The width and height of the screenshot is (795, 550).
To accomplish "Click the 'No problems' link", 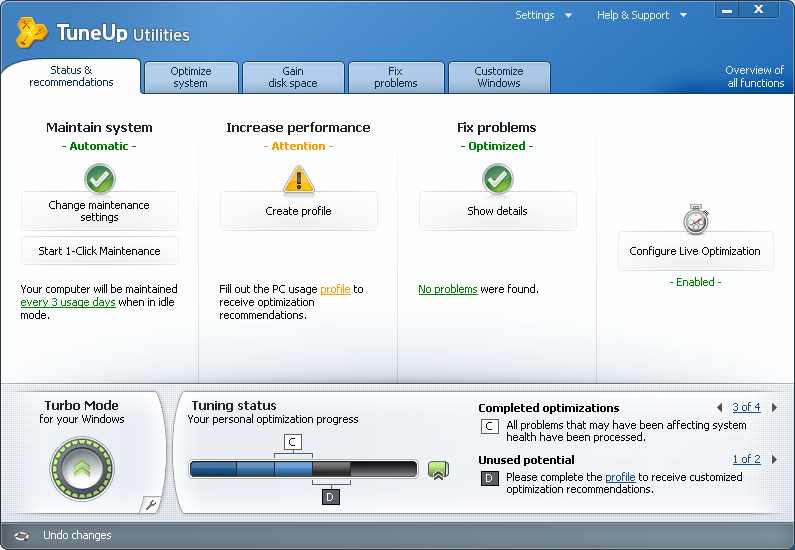I will point(448,289).
